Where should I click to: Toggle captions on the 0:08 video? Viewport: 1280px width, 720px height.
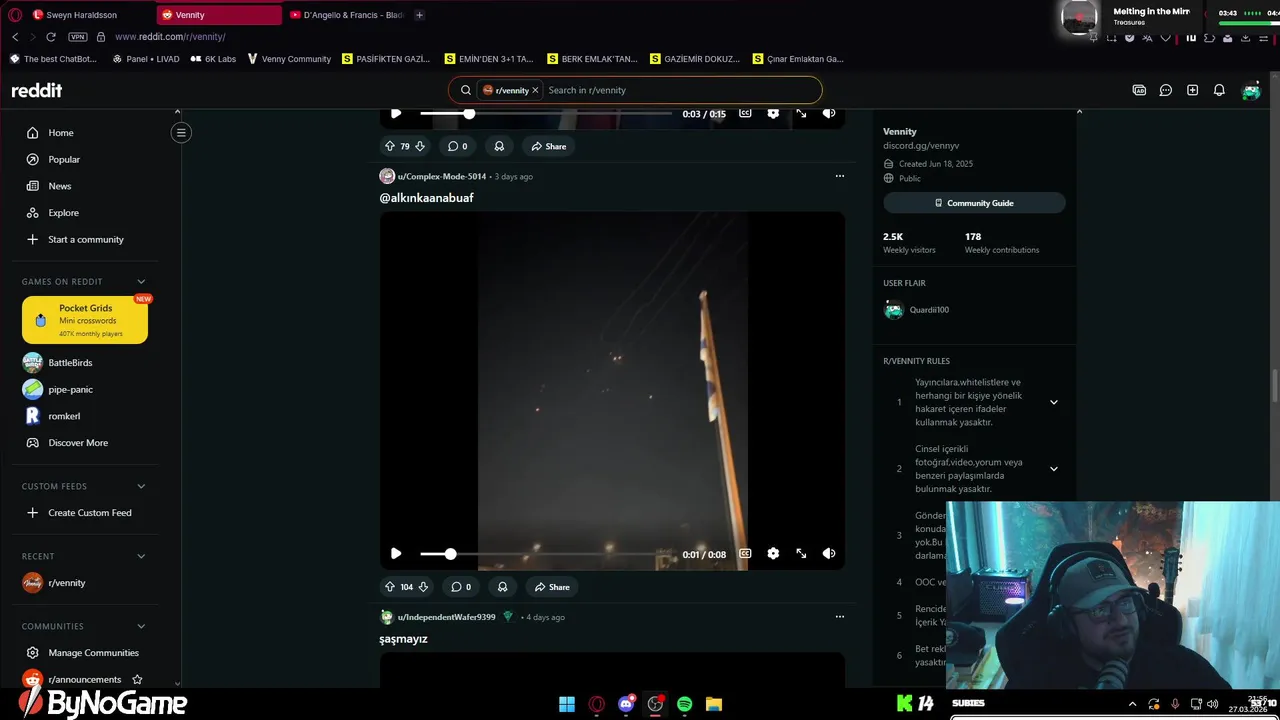click(x=745, y=553)
